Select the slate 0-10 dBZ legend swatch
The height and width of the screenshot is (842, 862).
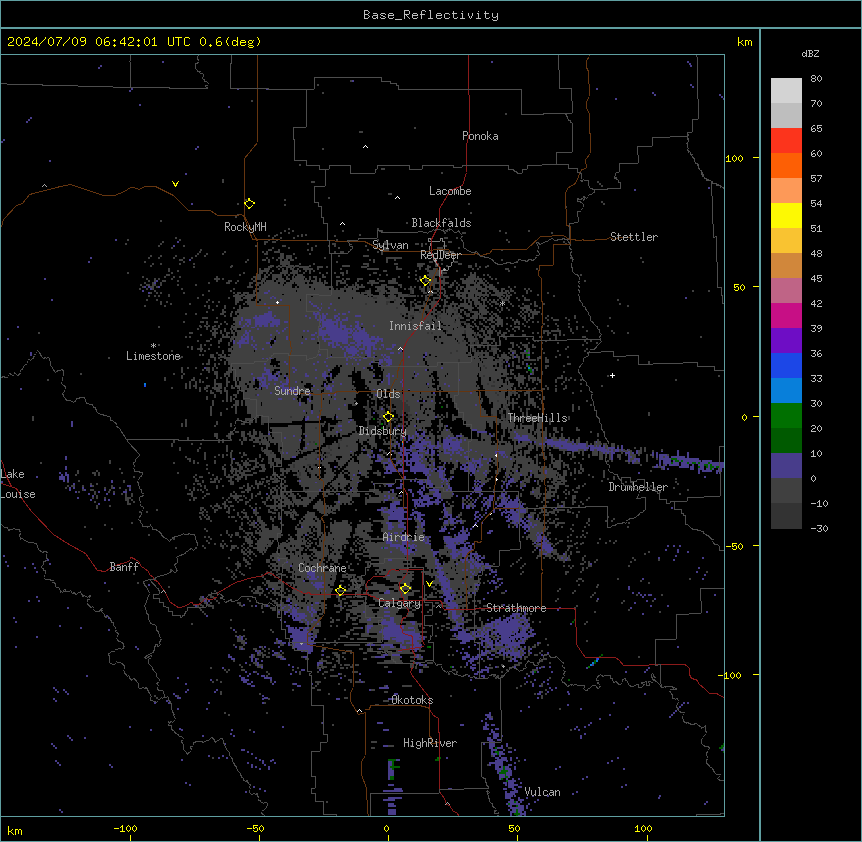pos(786,466)
